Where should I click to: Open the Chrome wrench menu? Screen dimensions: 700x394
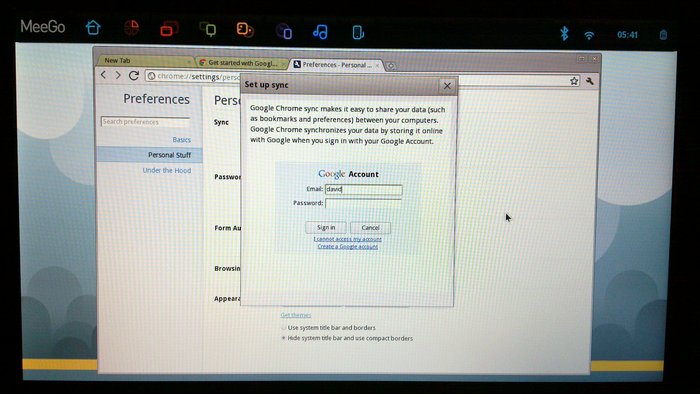[x=590, y=81]
